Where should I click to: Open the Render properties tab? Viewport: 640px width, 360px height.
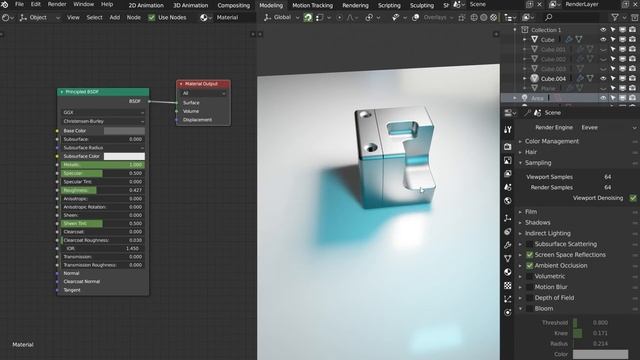pyautogui.click(x=508, y=147)
